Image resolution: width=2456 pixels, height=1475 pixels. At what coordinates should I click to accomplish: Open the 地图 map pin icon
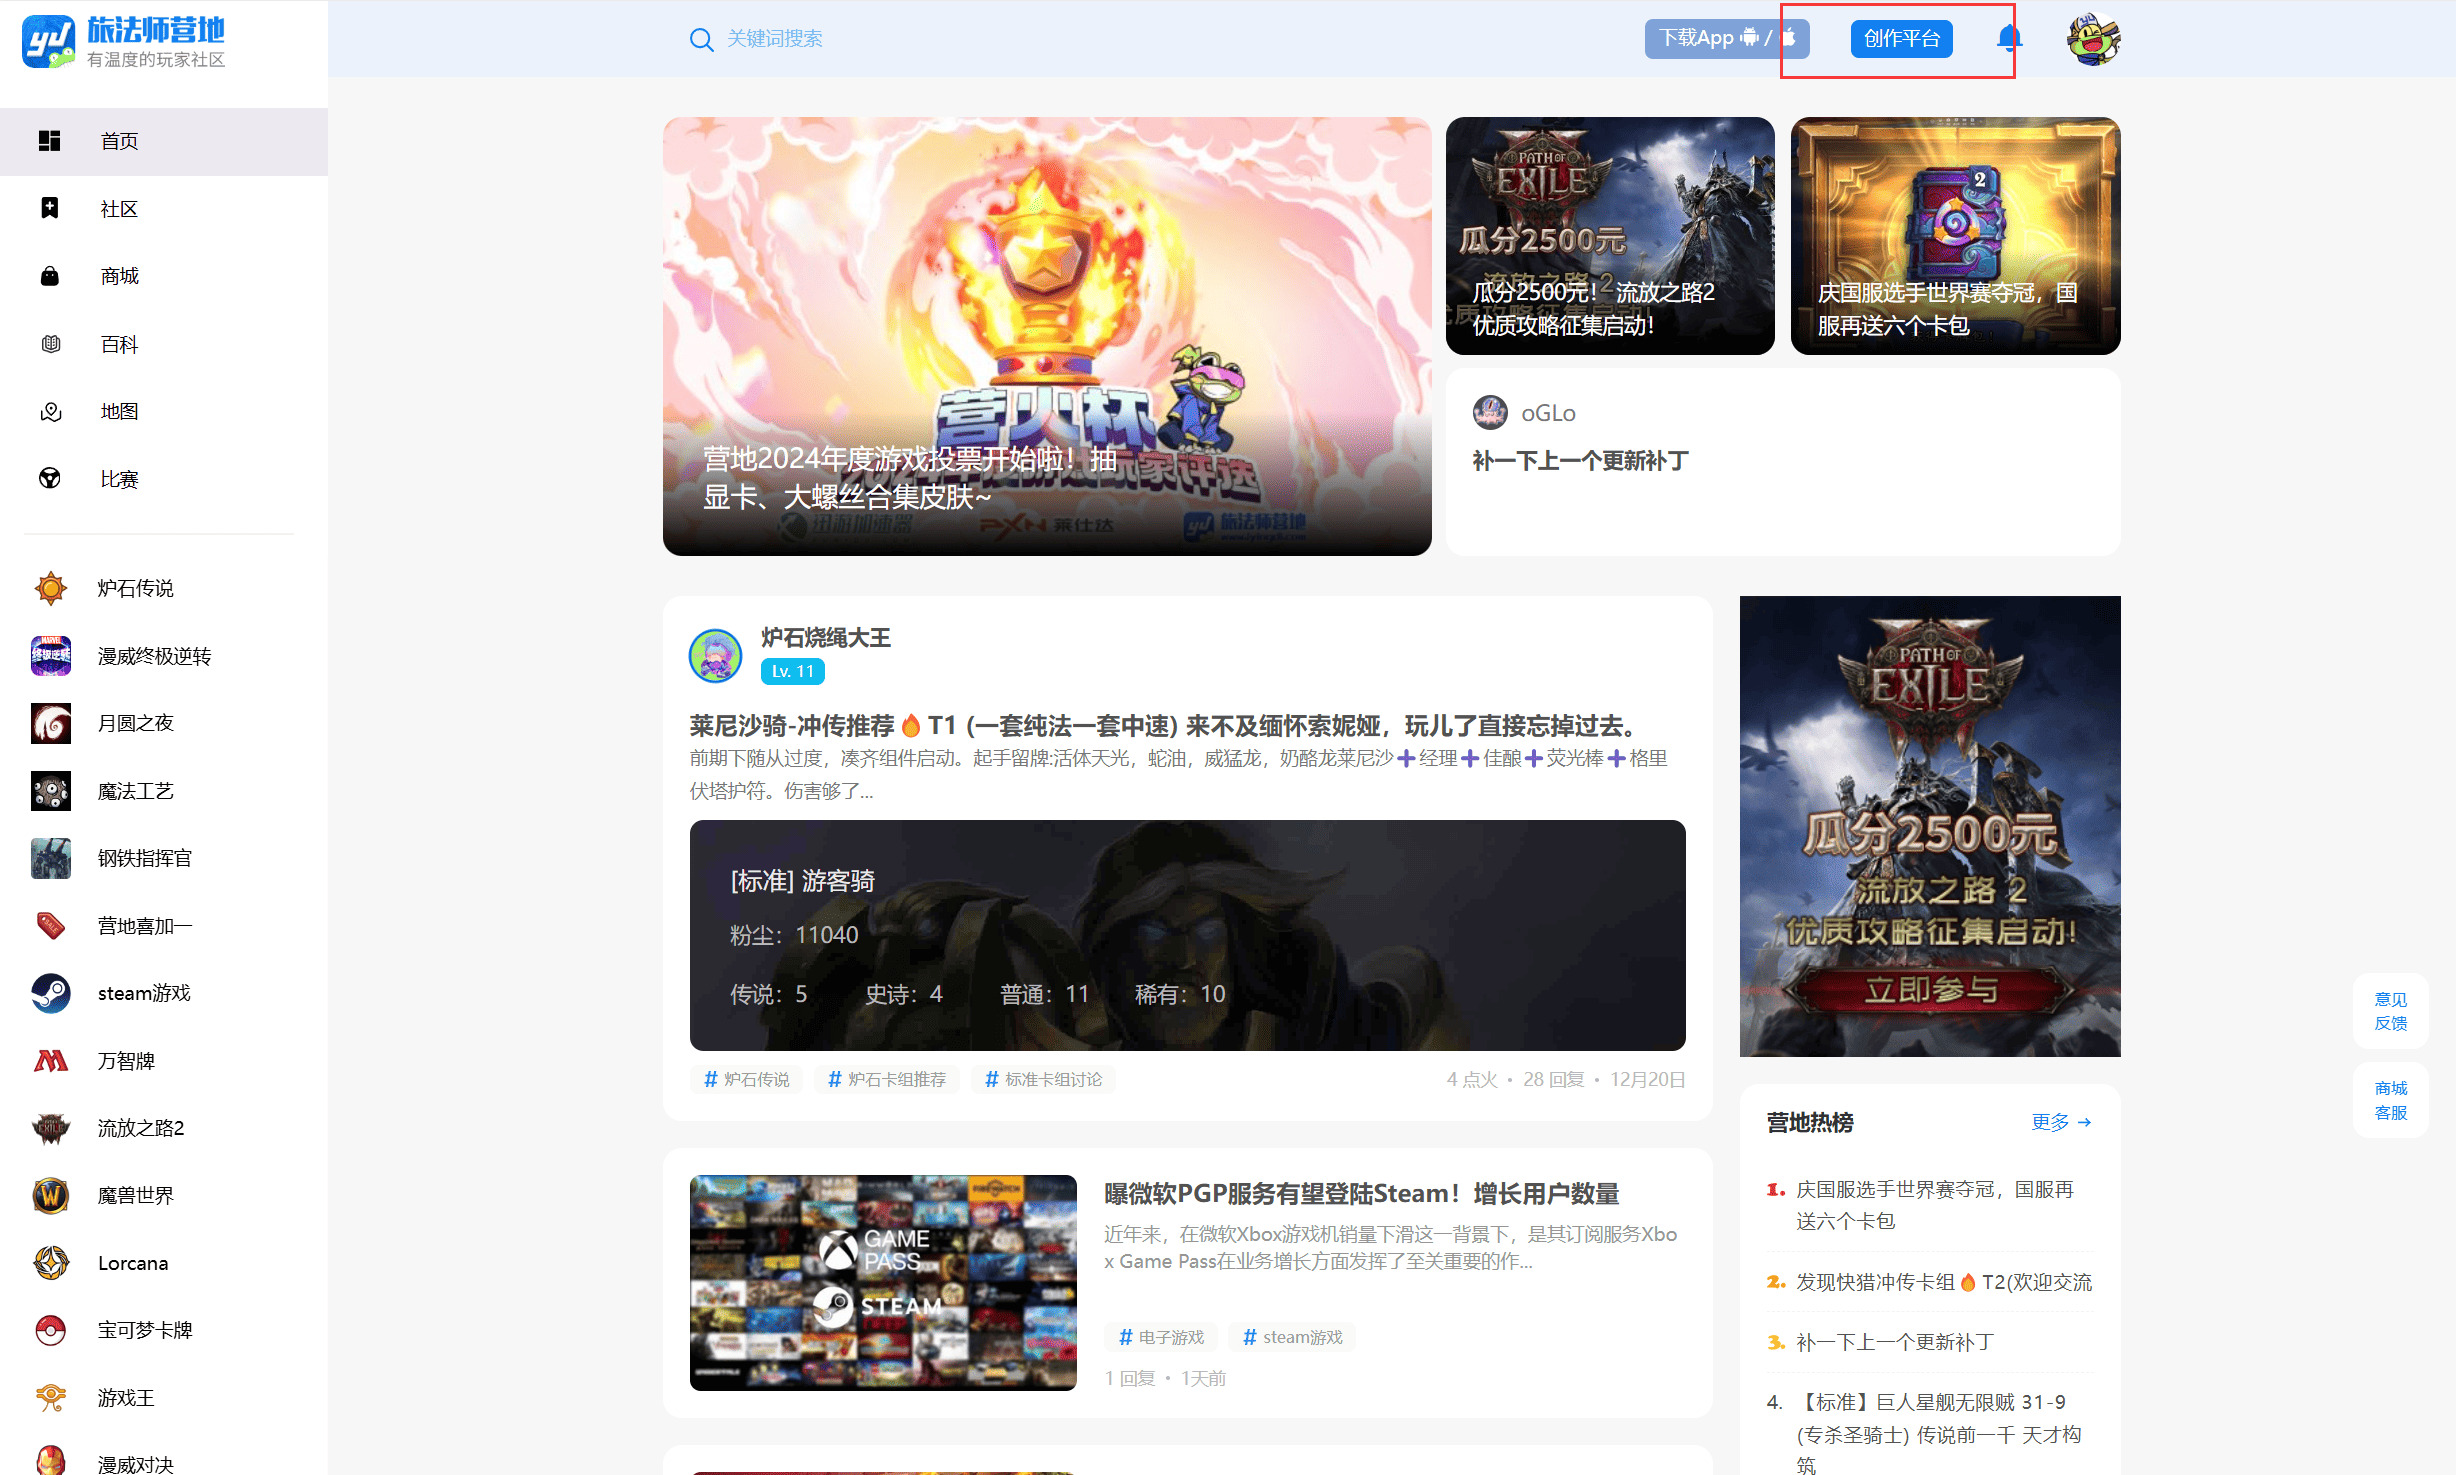click(x=50, y=411)
